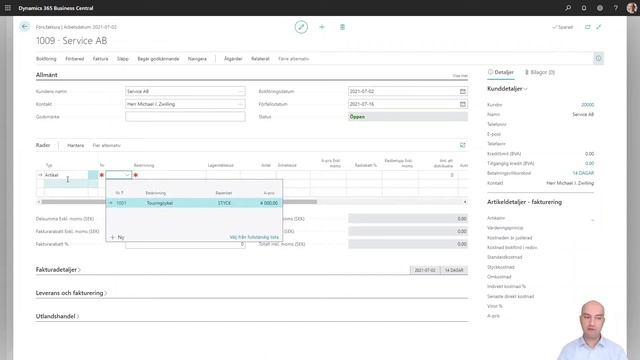Viewport: 640px width, 360px height.
Task: Click the 2021-07-02 summary in Fakturadetaljer
Action: click(425, 270)
